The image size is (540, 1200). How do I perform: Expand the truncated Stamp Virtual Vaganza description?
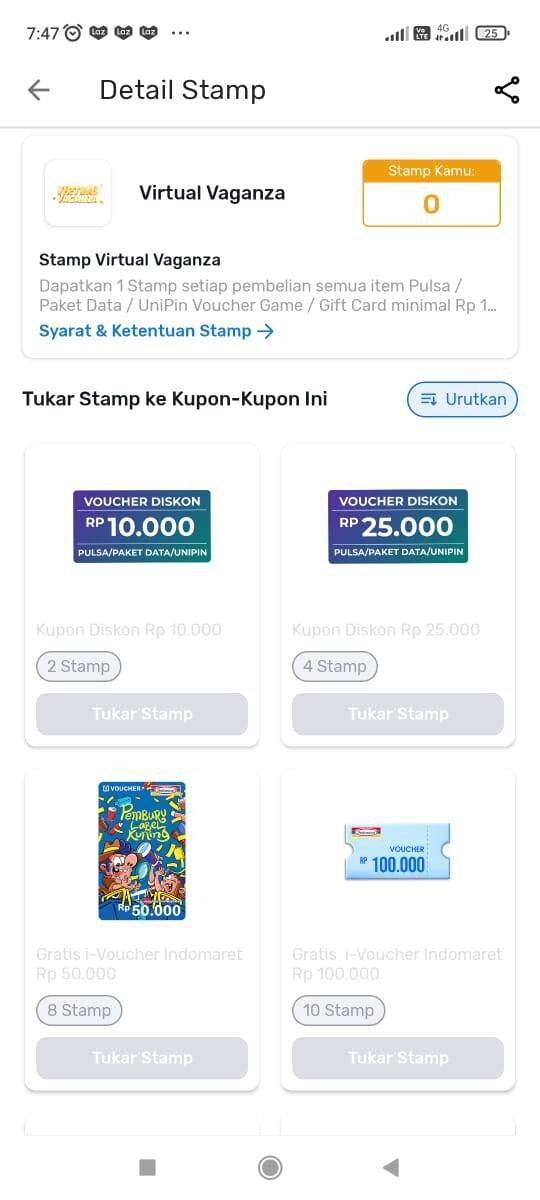[x=268, y=296]
